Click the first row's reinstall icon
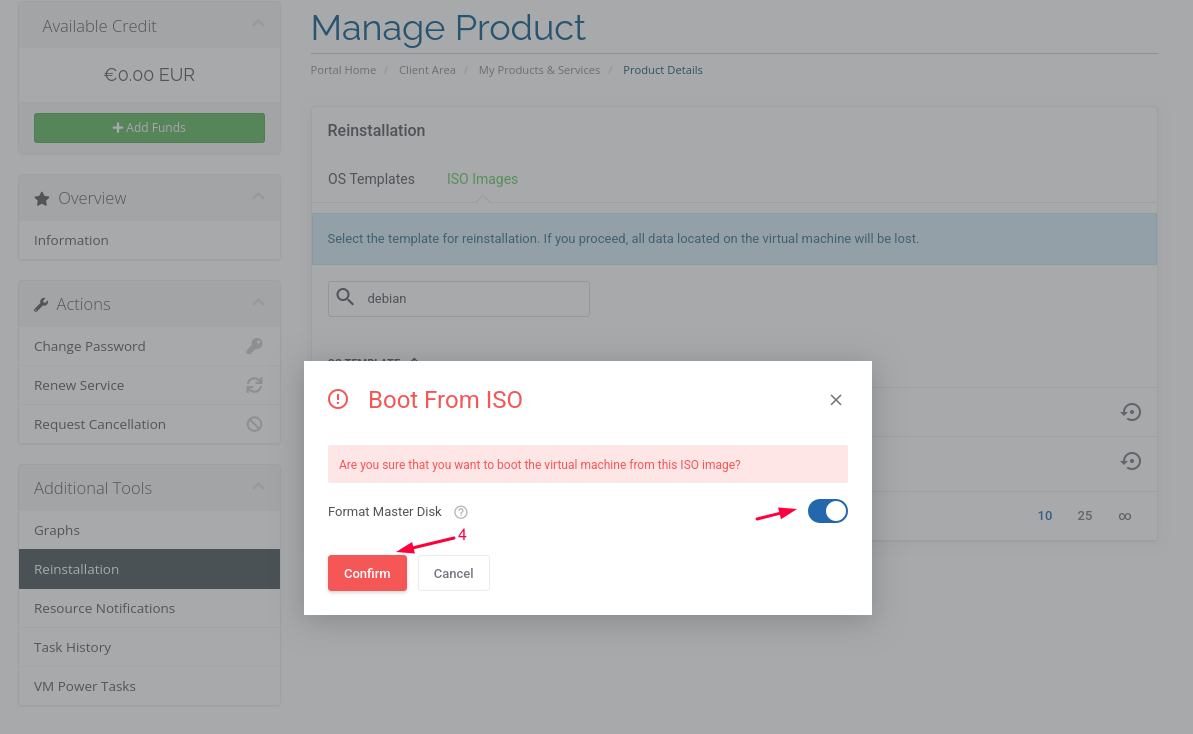 coord(1130,412)
